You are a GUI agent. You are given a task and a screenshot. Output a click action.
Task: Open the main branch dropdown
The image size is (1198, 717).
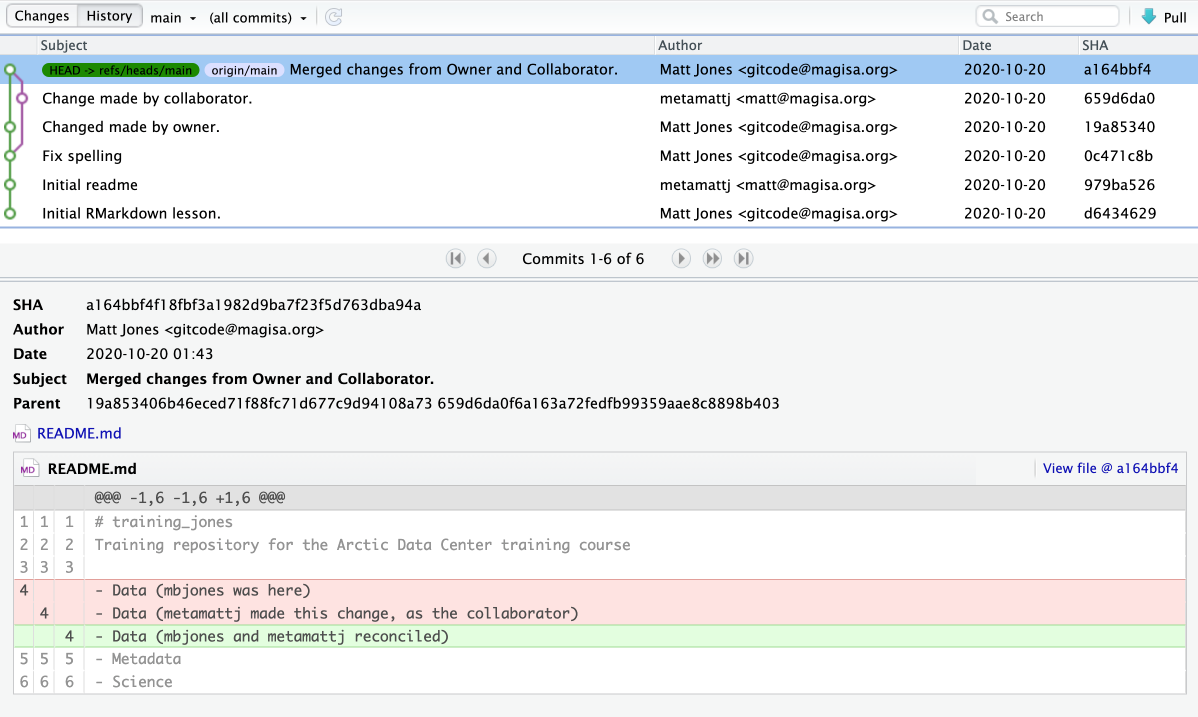coord(173,18)
